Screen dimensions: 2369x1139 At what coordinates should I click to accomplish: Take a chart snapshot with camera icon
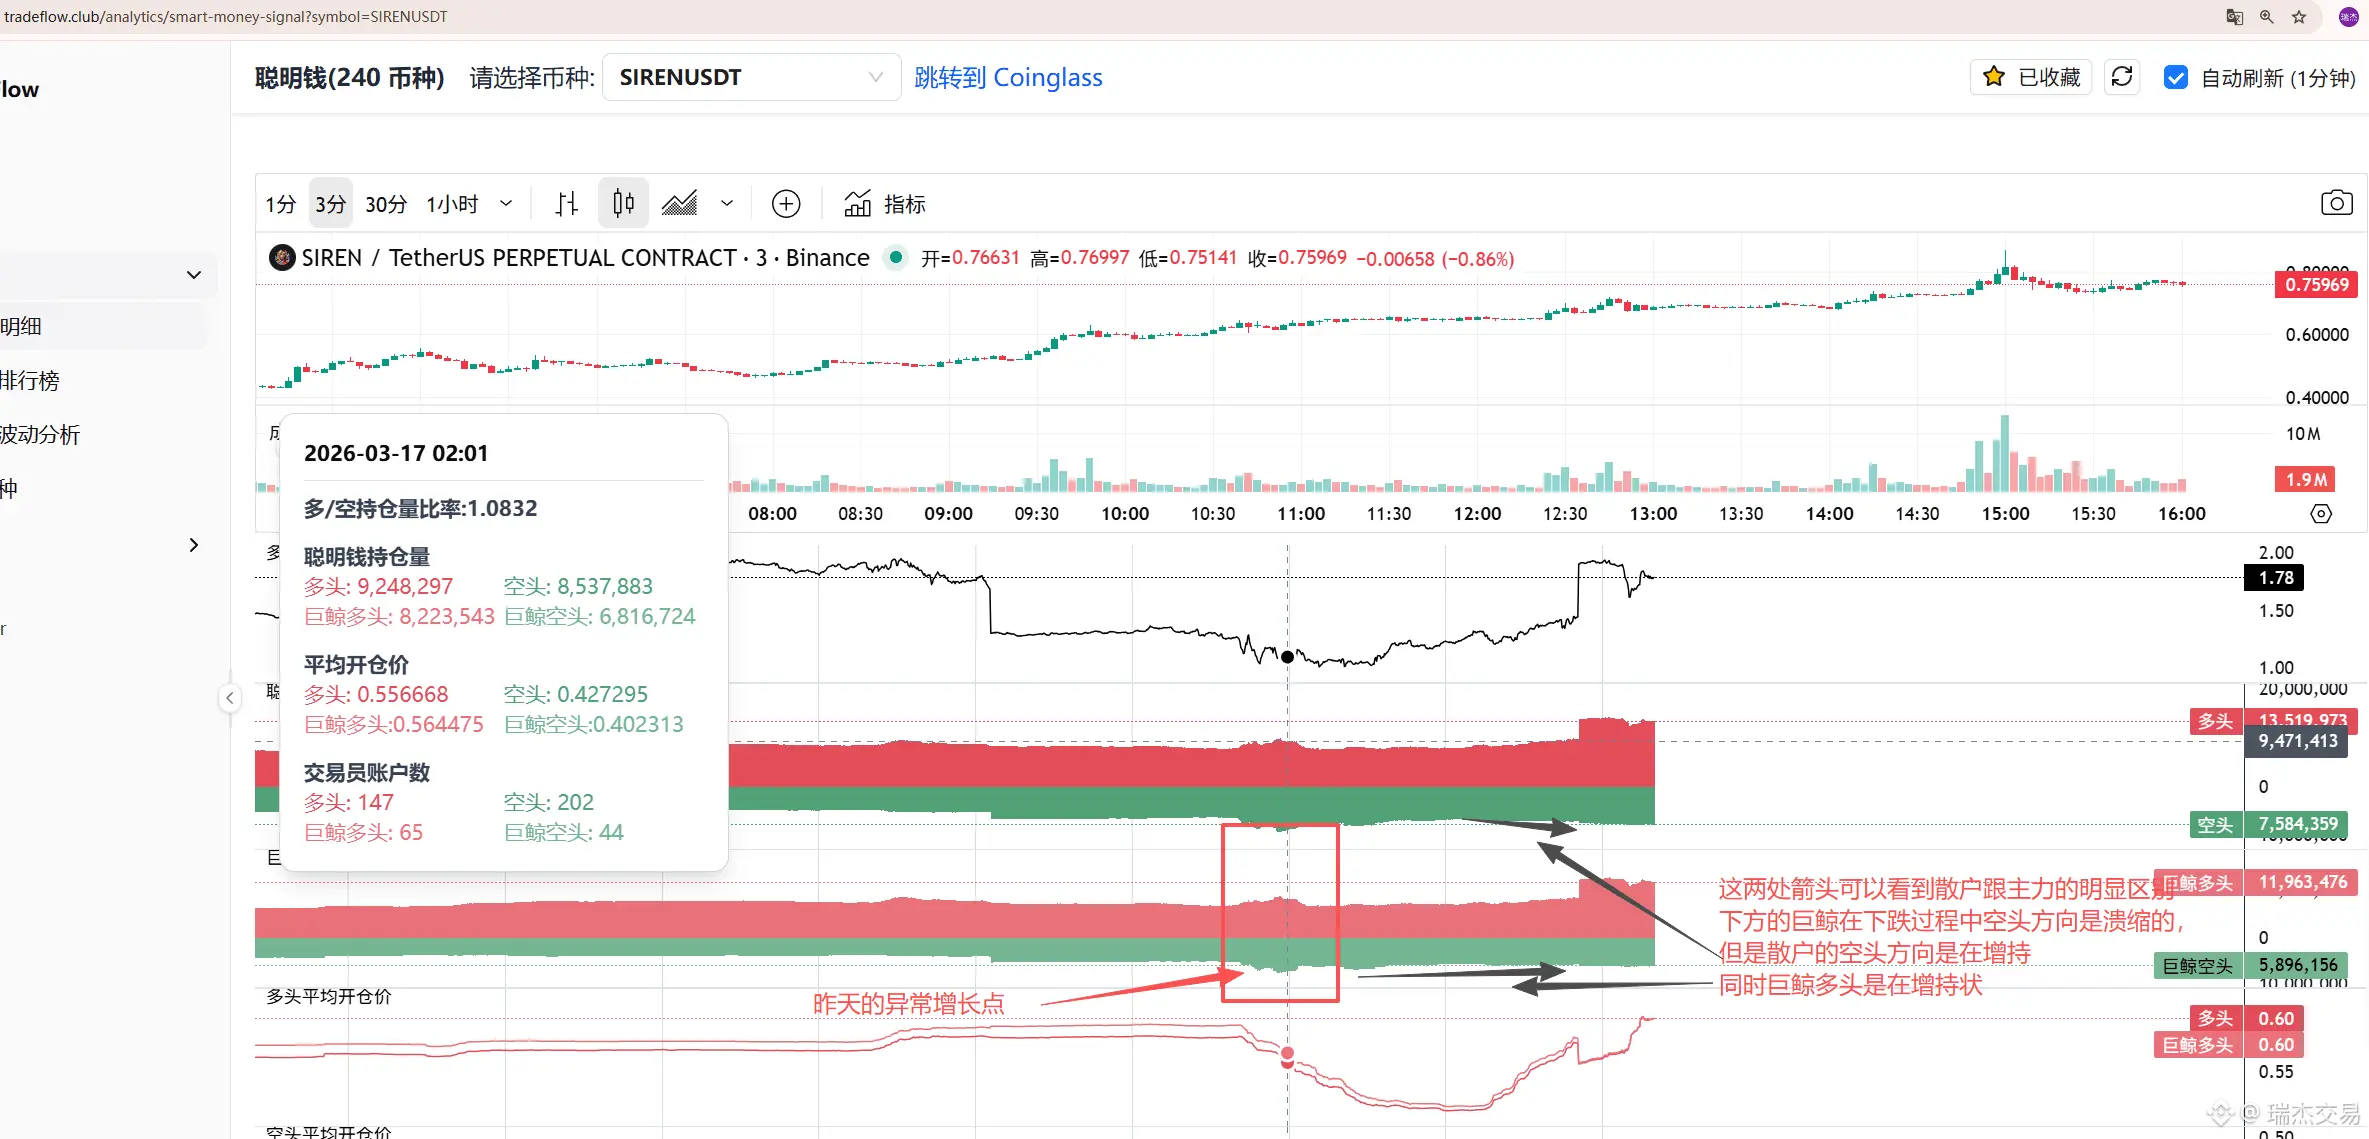click(2336, 204)
